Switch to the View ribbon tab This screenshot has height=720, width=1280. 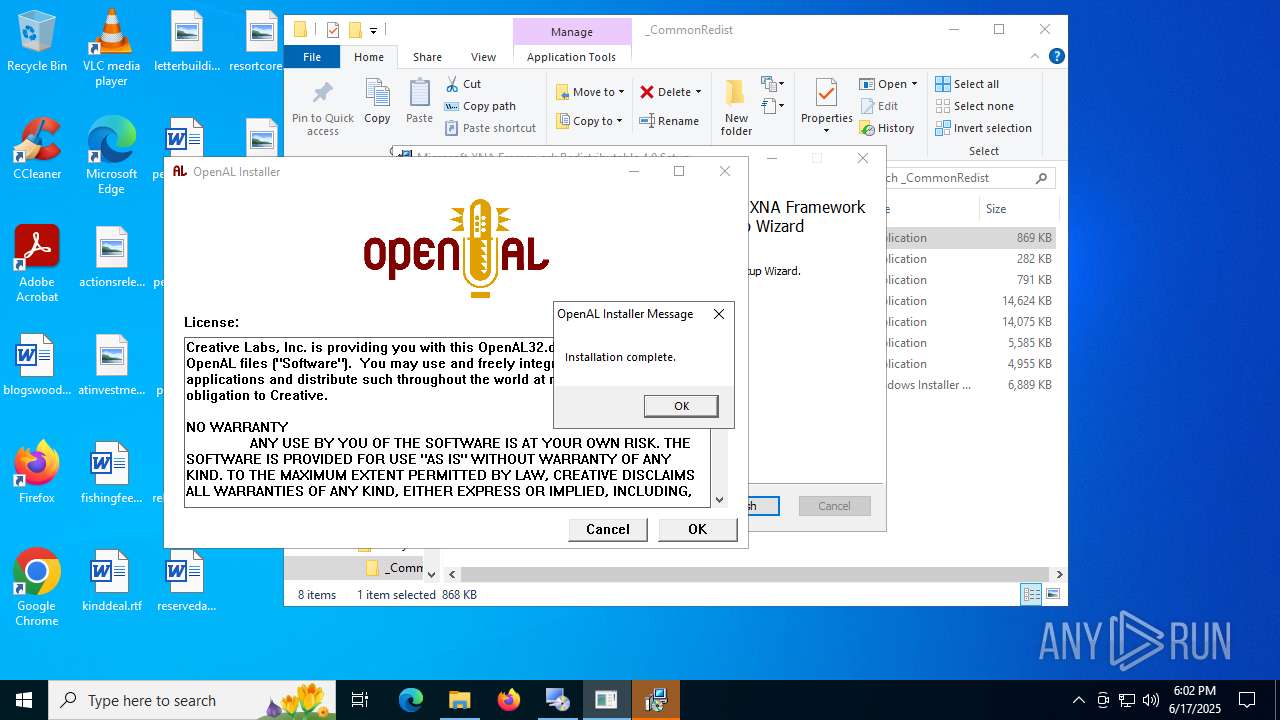tap(483, 57)
